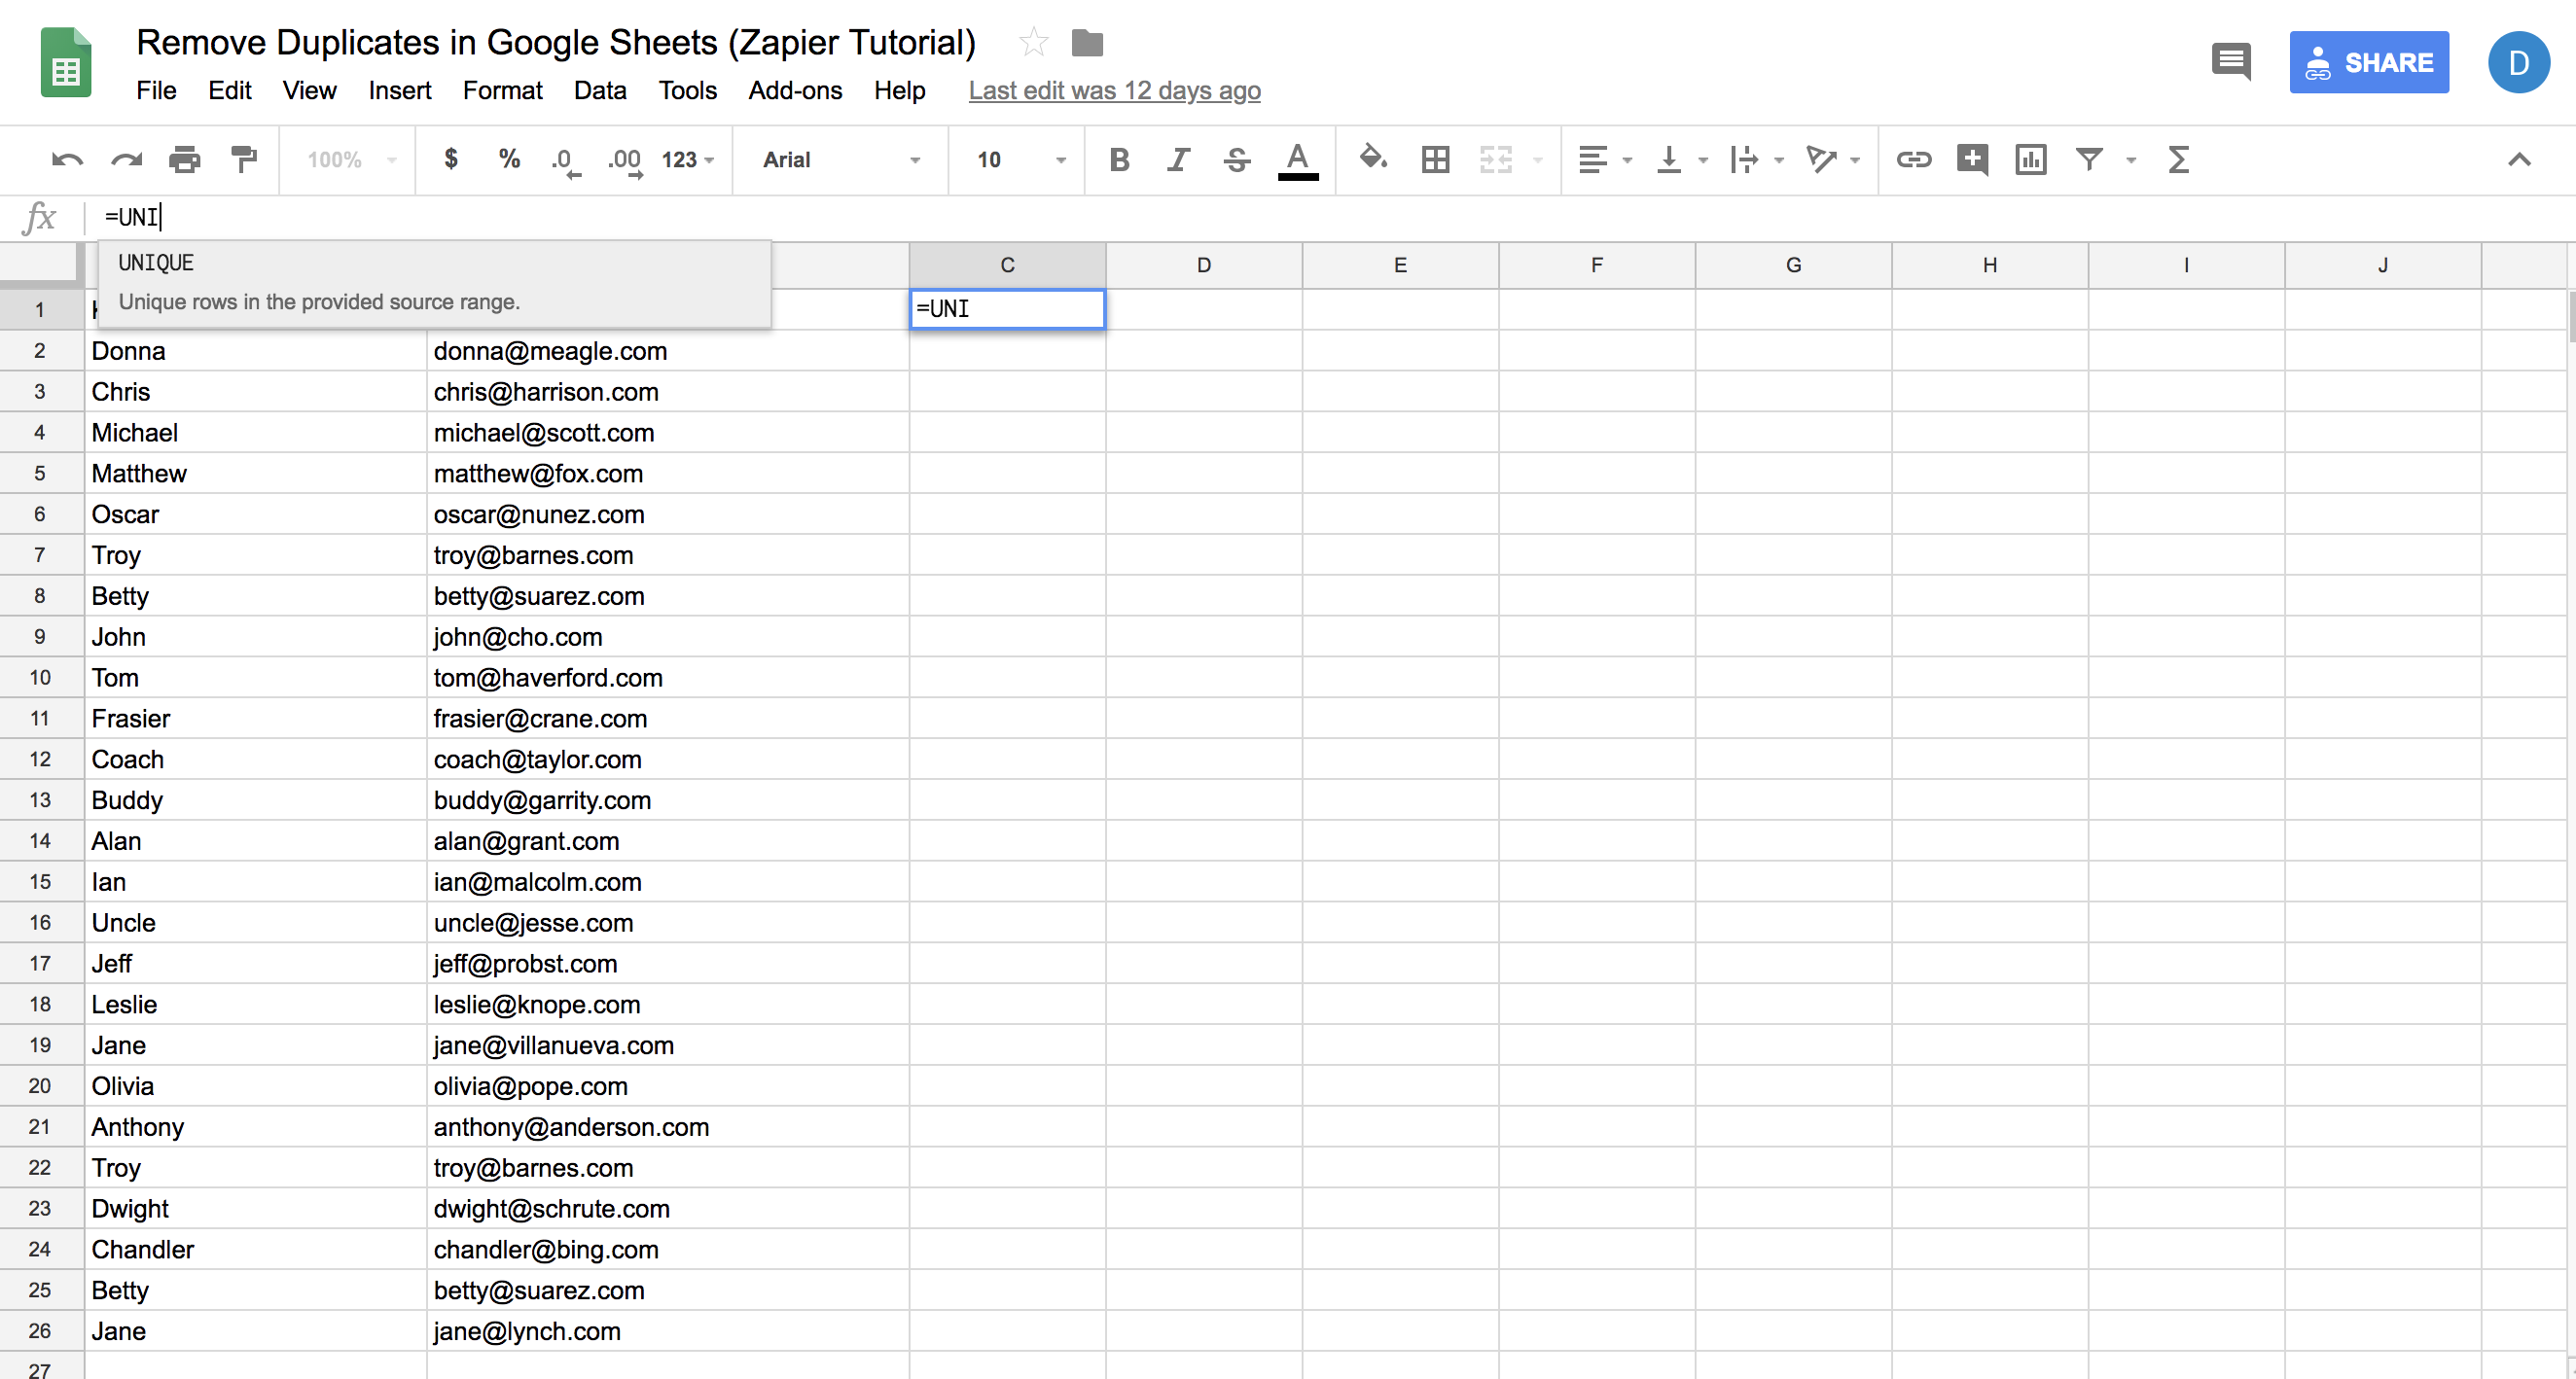The width and height of the screenshot is (2576, 1379).
Task: Toggle italic formatting
Action: 1178,160
